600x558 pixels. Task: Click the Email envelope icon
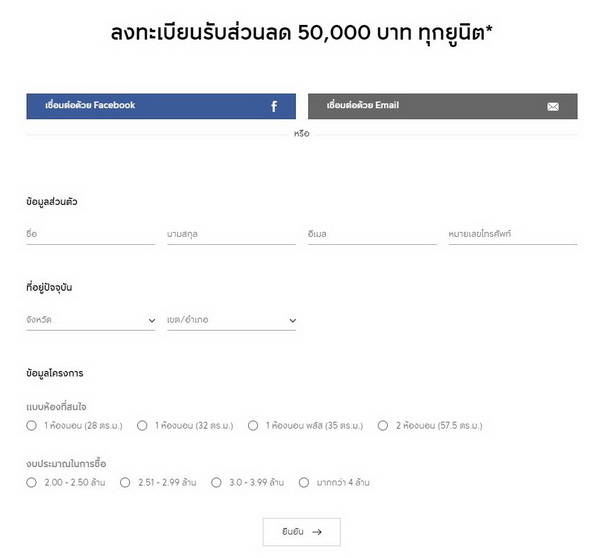(553, 106)
